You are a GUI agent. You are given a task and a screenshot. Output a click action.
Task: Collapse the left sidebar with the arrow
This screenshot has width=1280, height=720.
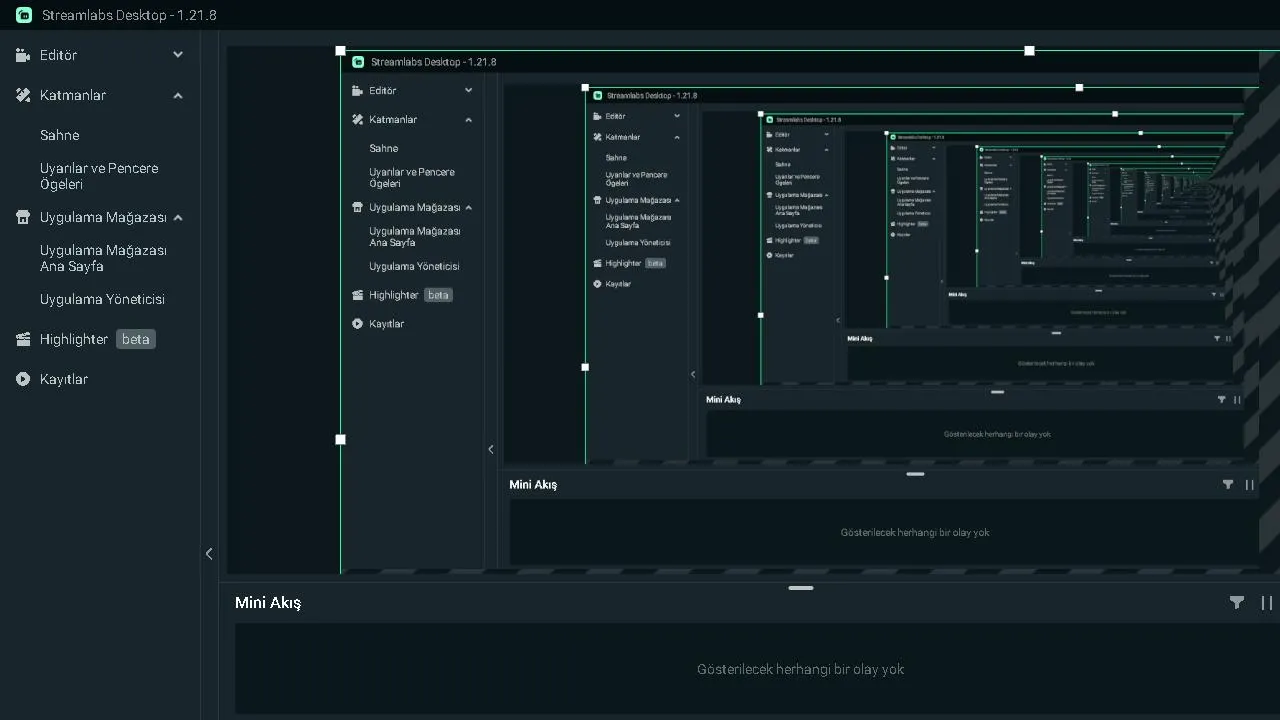[x=209, y=553]
